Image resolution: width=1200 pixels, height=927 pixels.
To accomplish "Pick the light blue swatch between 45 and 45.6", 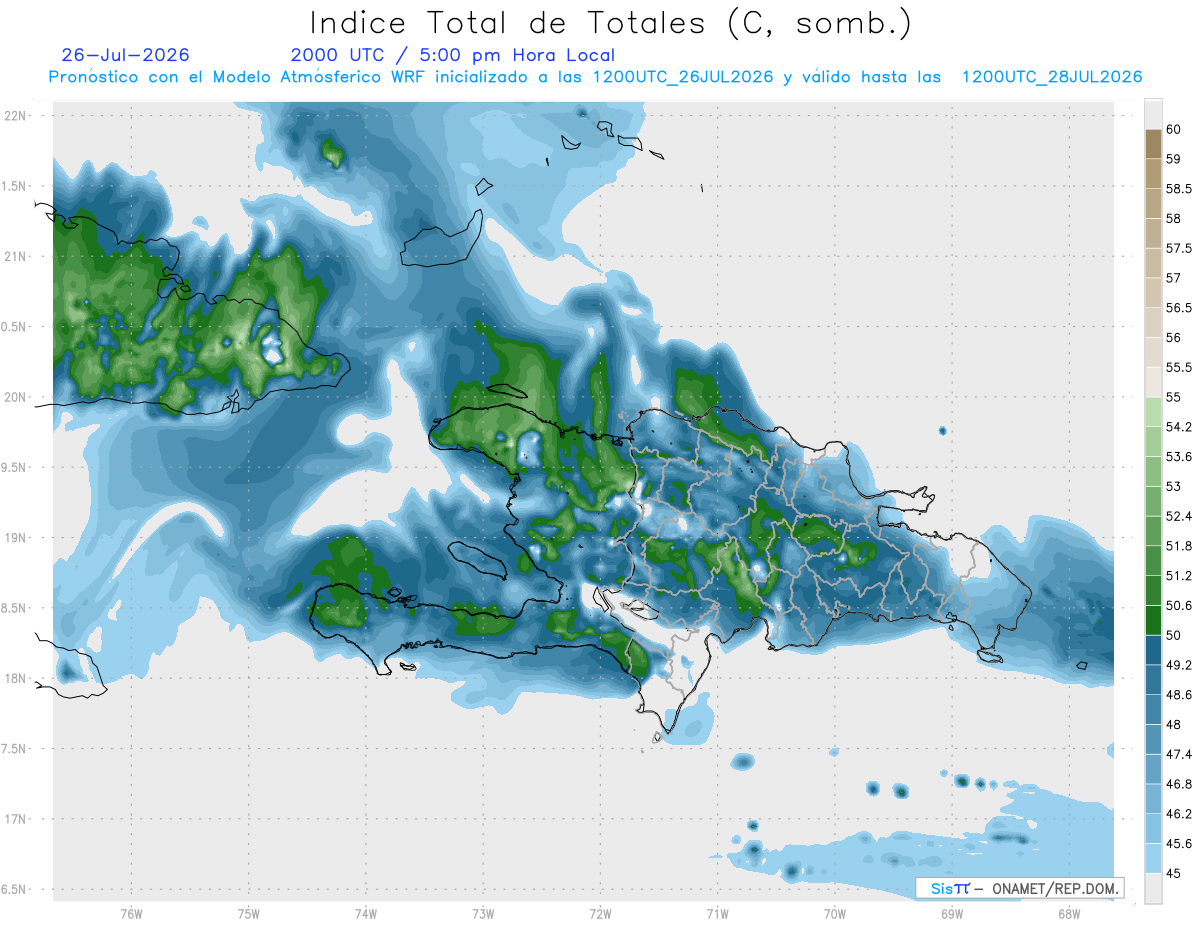I will click(1153, 858).
